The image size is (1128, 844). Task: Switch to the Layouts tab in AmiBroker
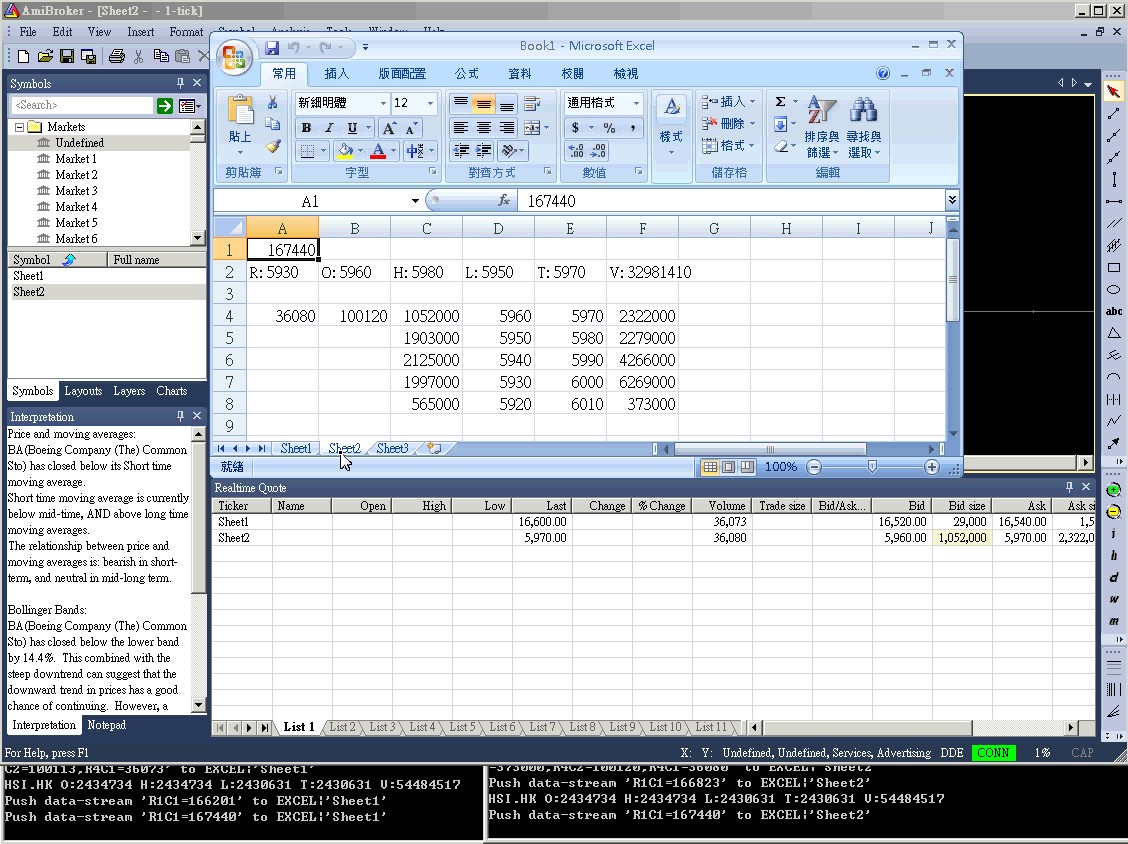[83, 391]
